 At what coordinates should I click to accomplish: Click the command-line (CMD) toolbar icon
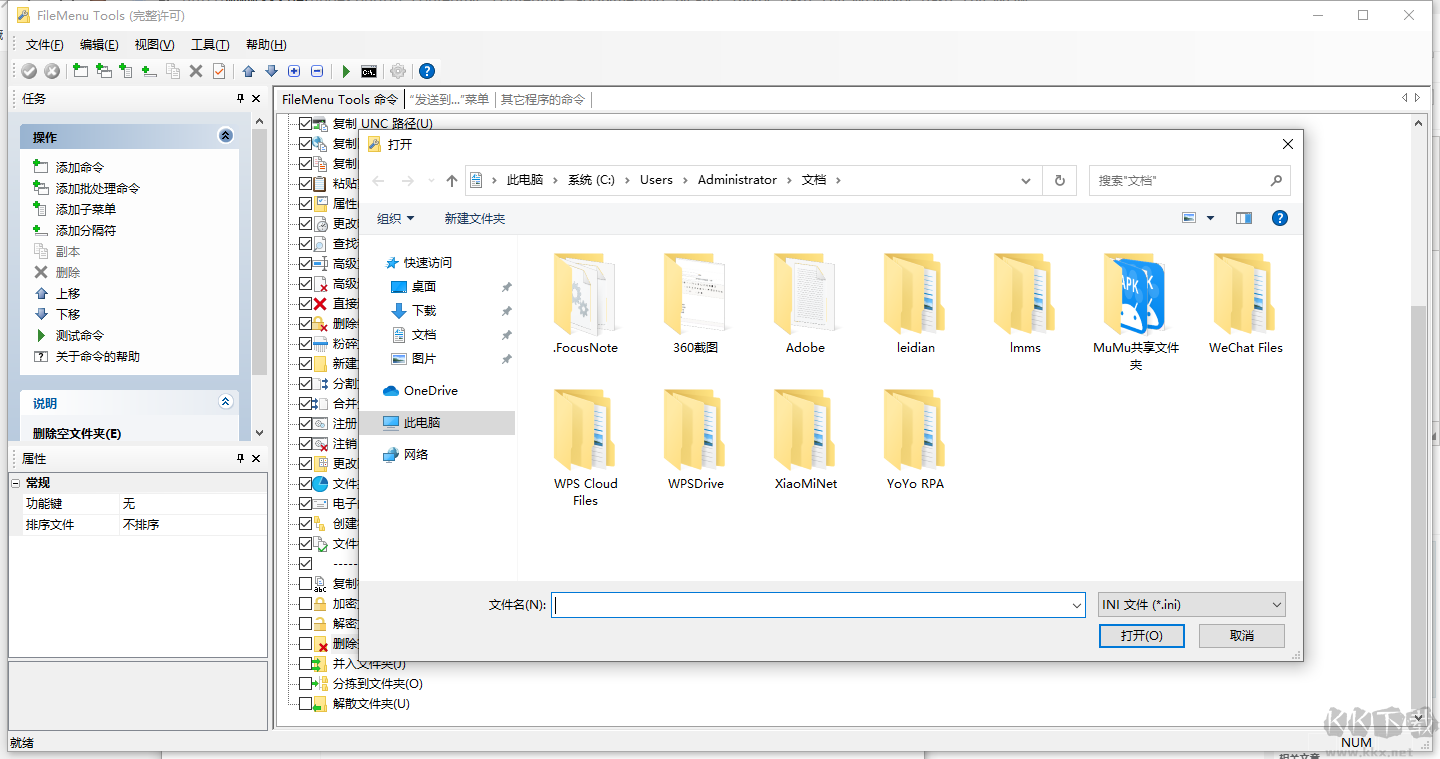coord(370,71)
